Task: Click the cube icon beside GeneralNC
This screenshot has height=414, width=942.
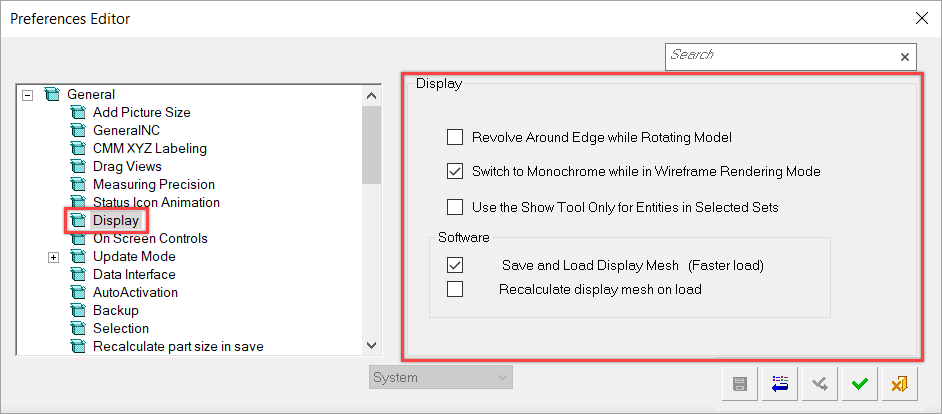Action: (x=79, y=130)
